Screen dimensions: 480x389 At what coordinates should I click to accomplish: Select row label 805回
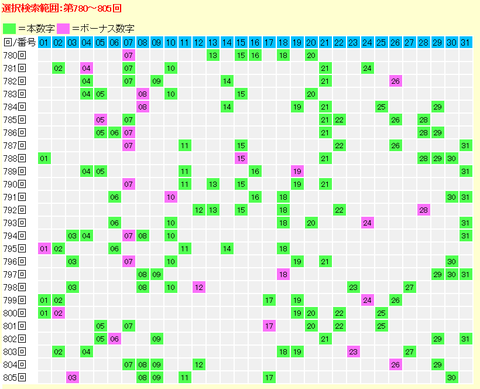(x=15, y=378)
